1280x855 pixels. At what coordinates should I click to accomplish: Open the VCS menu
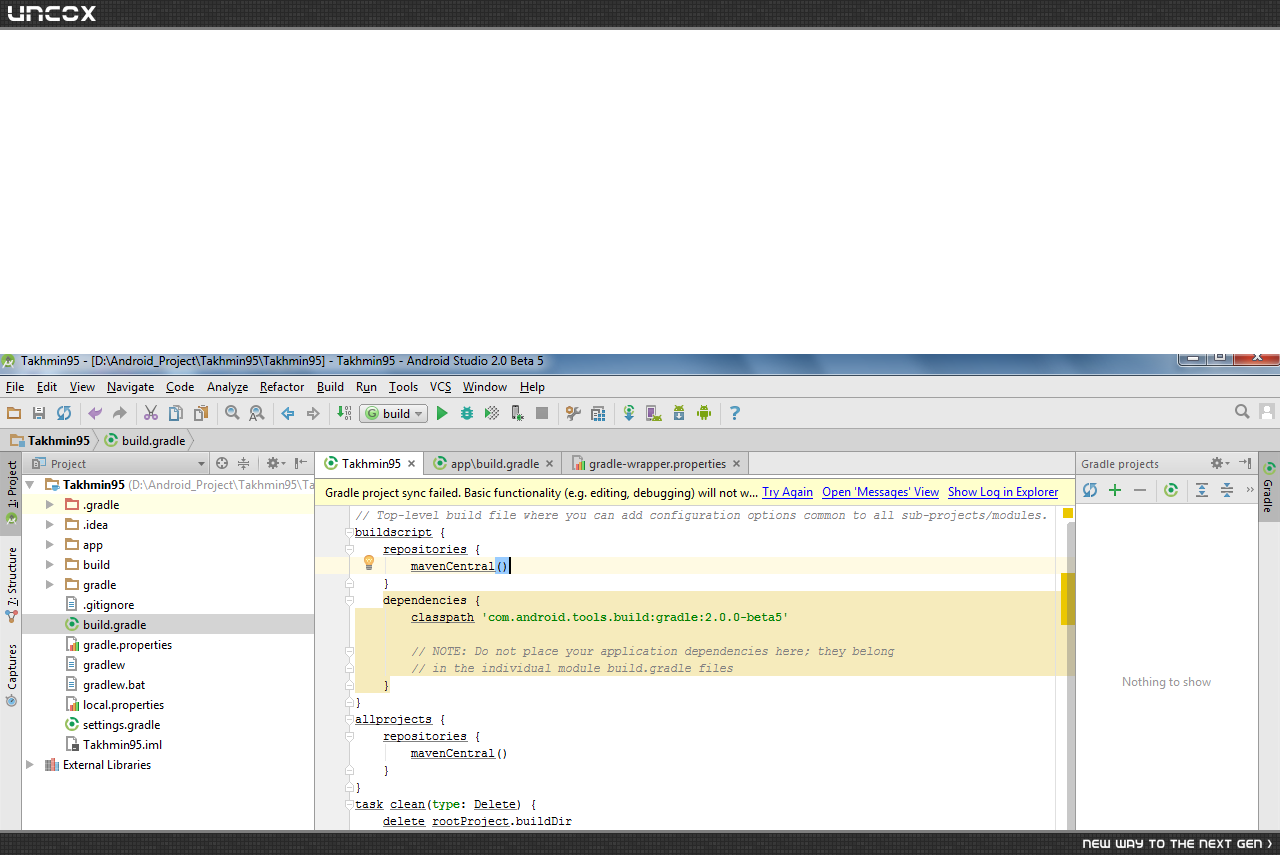[x=441, y=387]
